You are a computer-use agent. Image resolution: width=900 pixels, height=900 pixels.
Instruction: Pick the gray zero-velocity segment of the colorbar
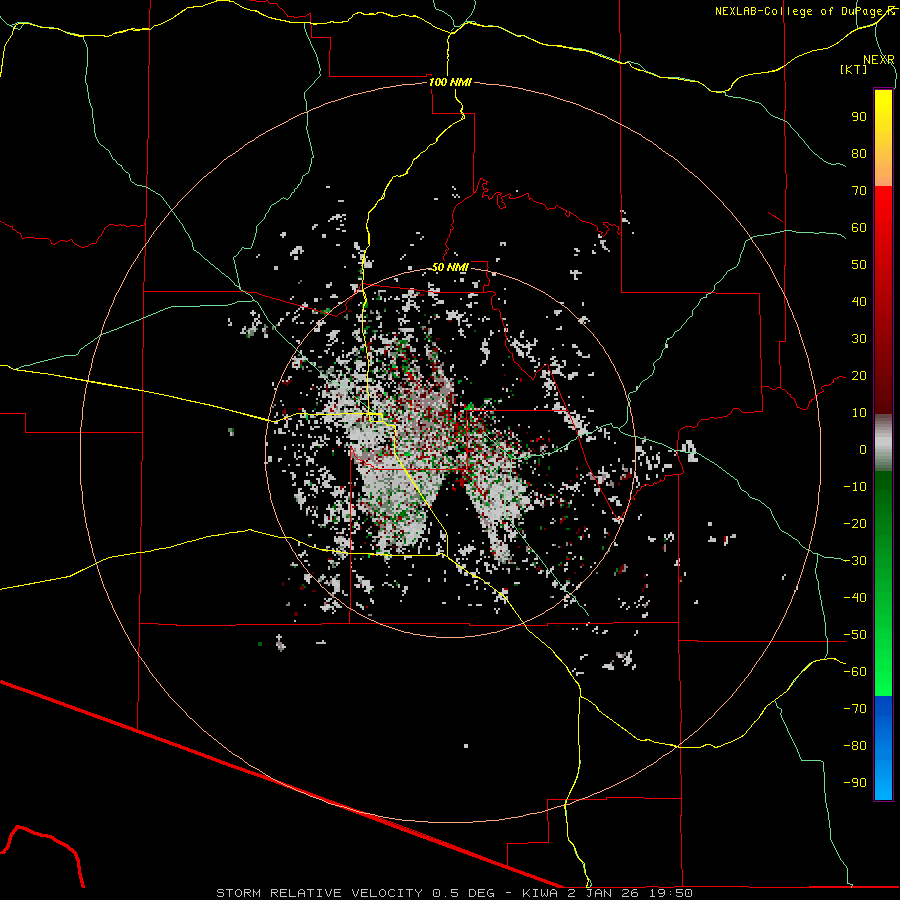883,443
